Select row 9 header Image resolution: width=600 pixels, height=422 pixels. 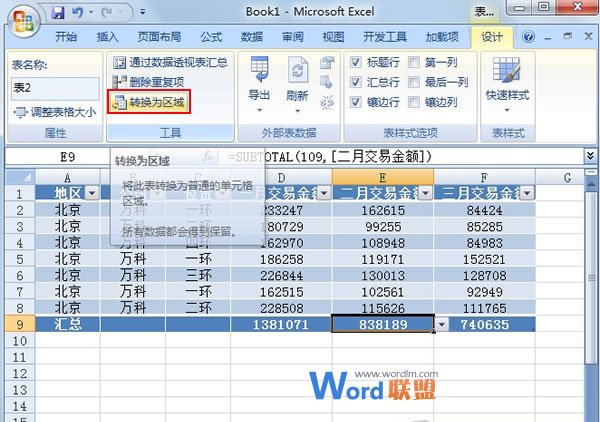[20, 324]
